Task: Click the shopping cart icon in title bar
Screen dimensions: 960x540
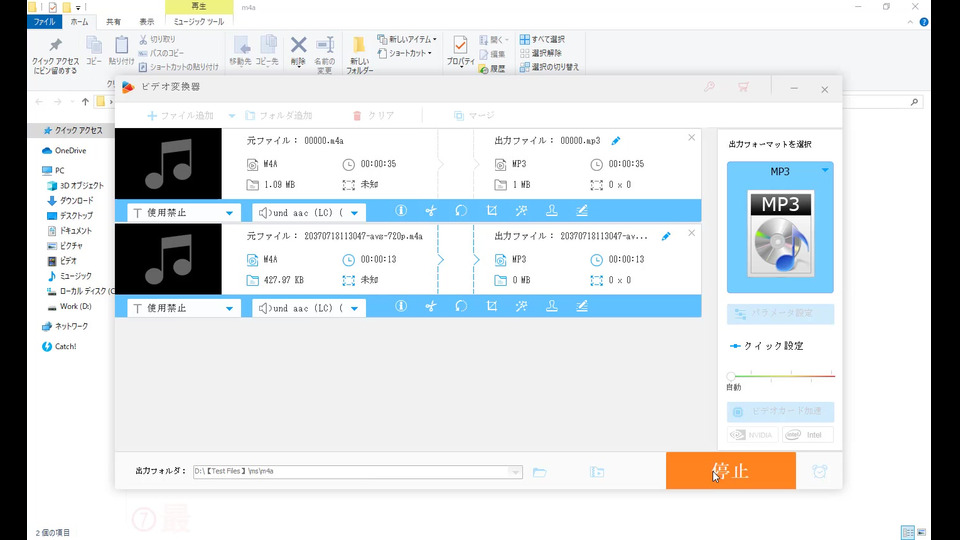Action: [x=743, y=87]
